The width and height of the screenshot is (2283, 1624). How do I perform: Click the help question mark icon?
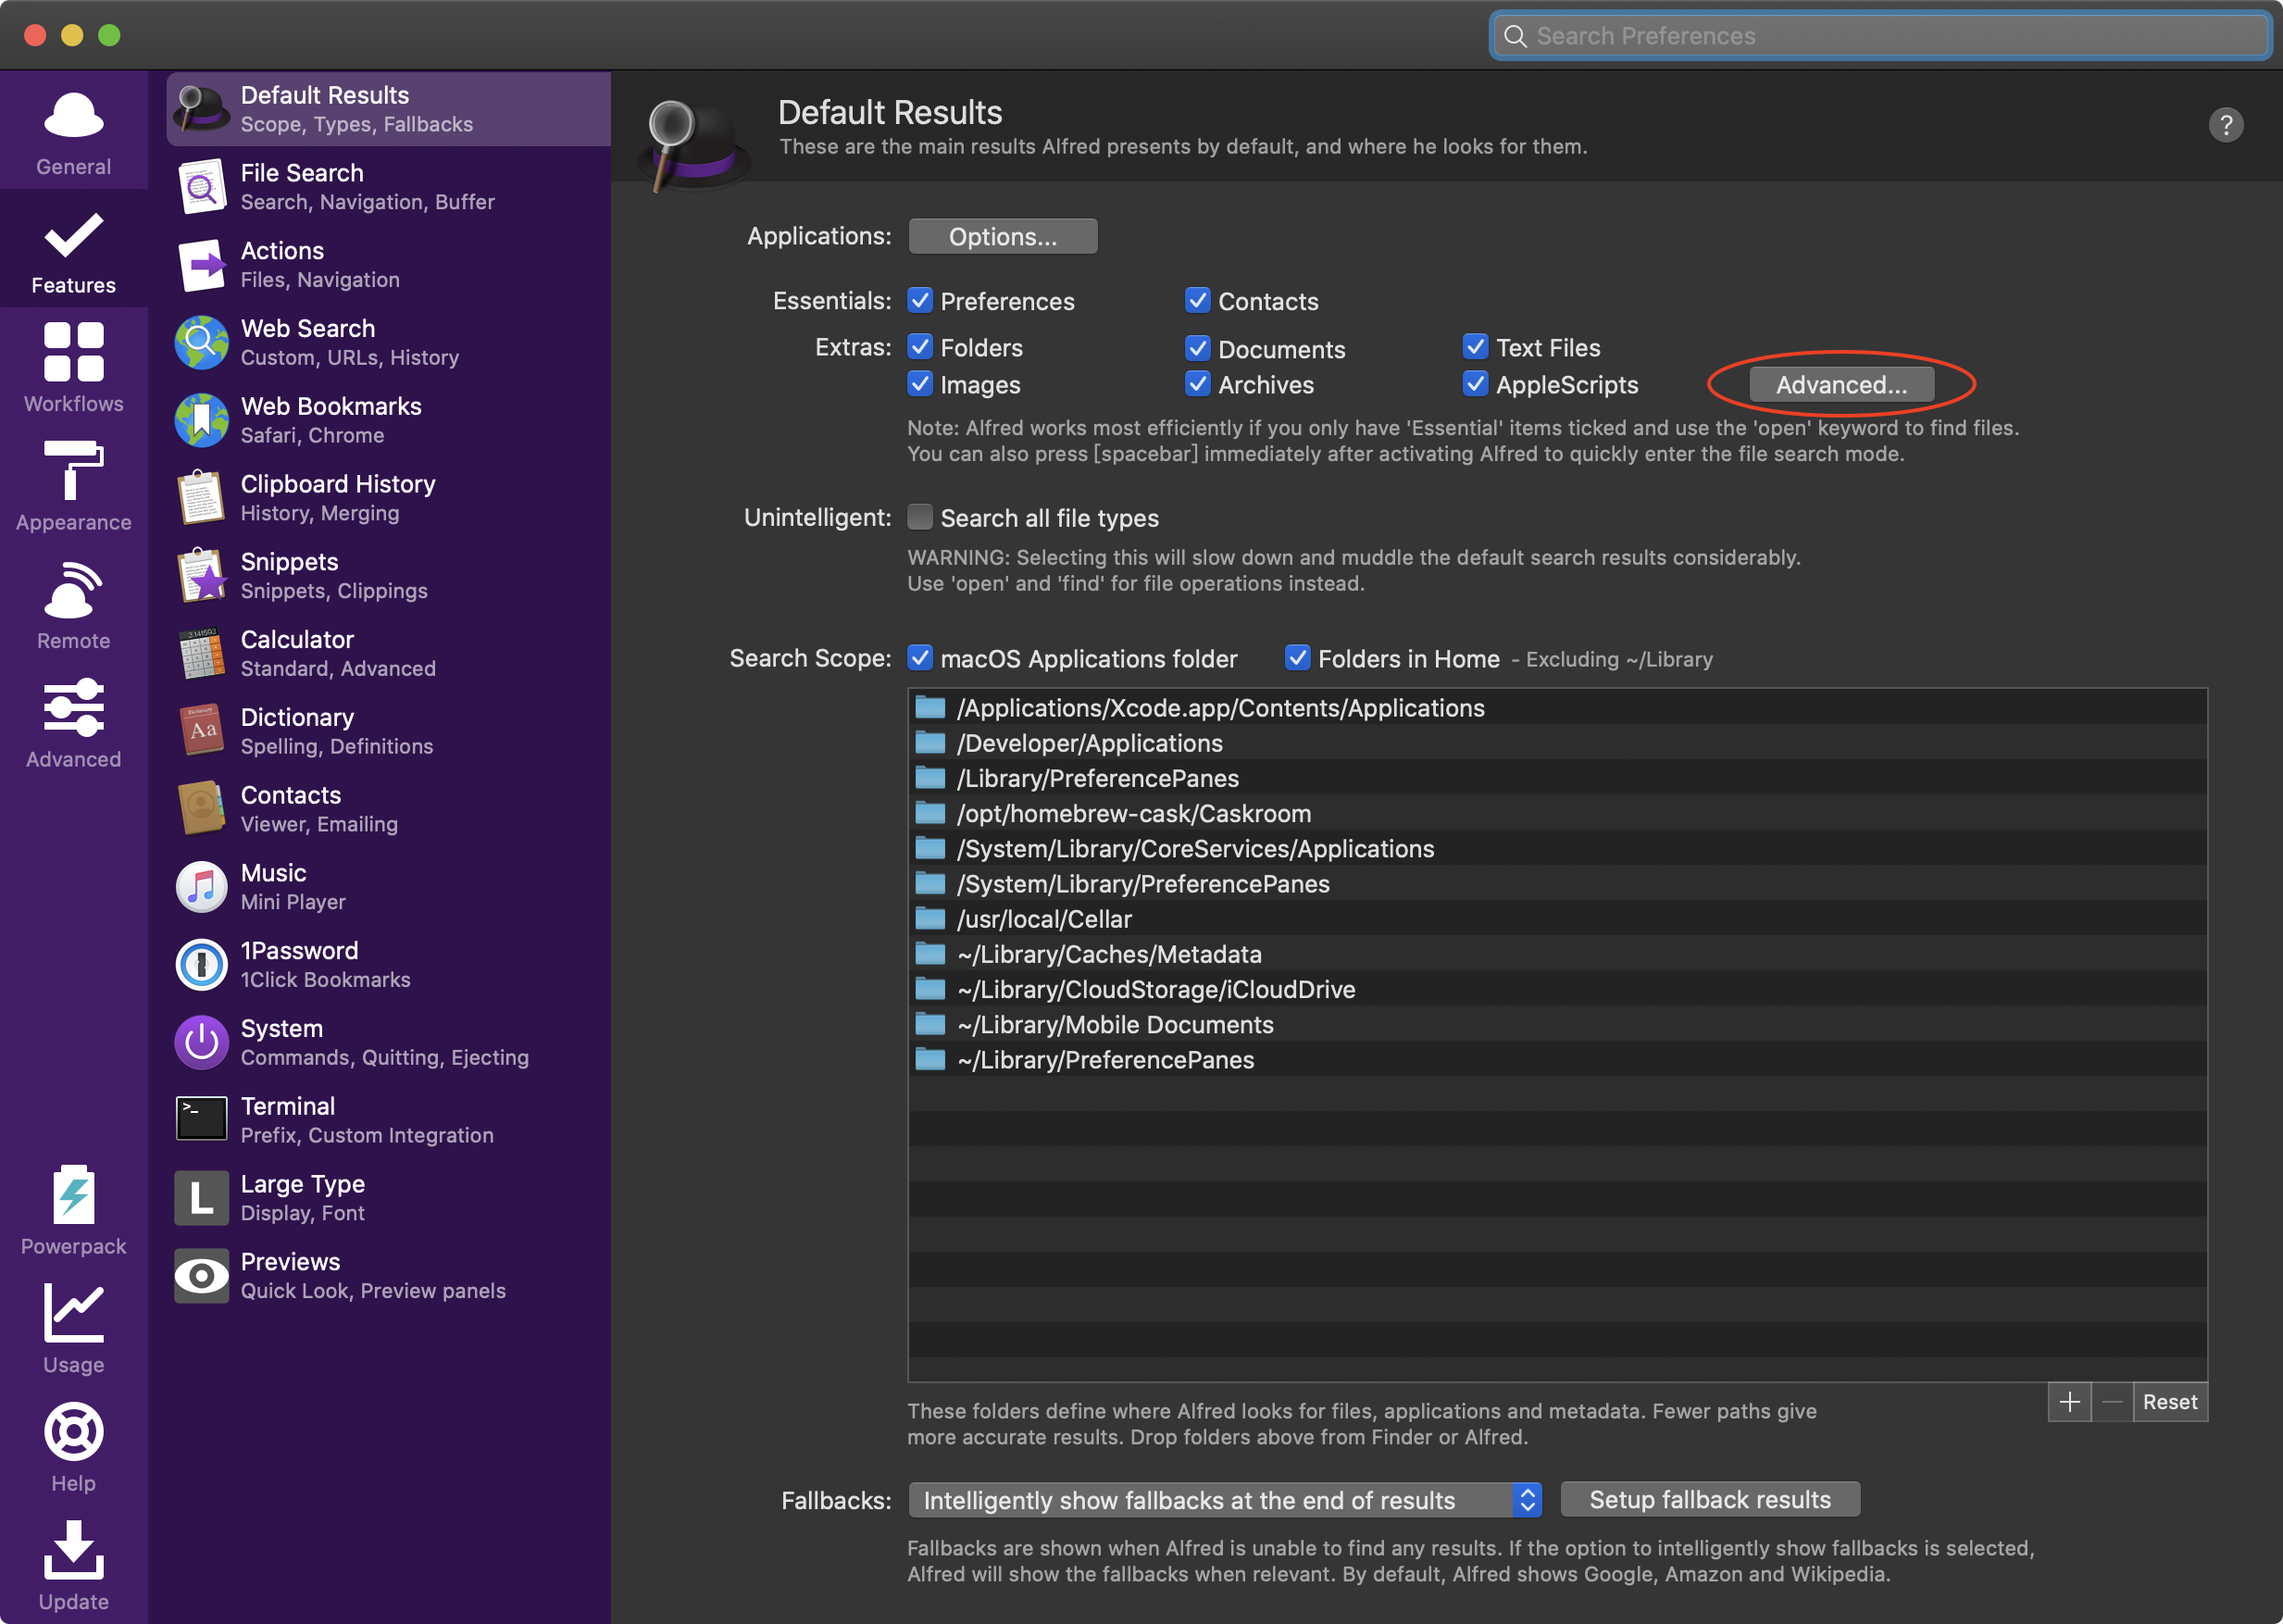tap(2225, 125)
